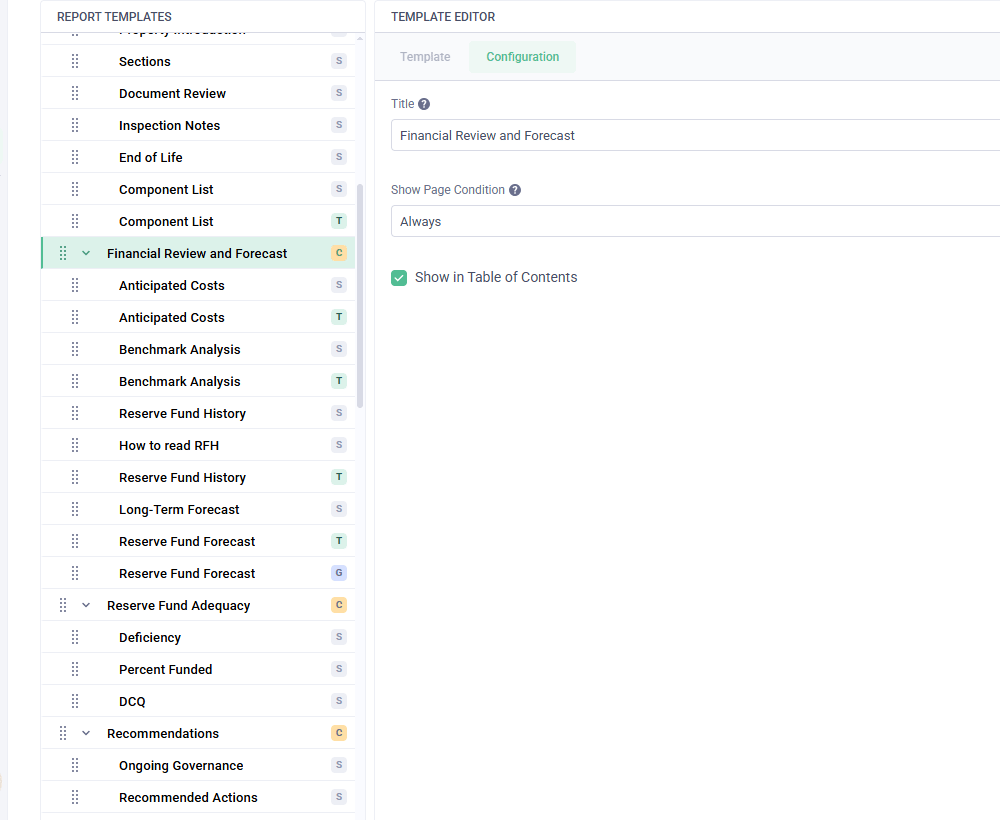Select the Configuration tab
The image size is (1000, 820).
click(x=522, y=57)
